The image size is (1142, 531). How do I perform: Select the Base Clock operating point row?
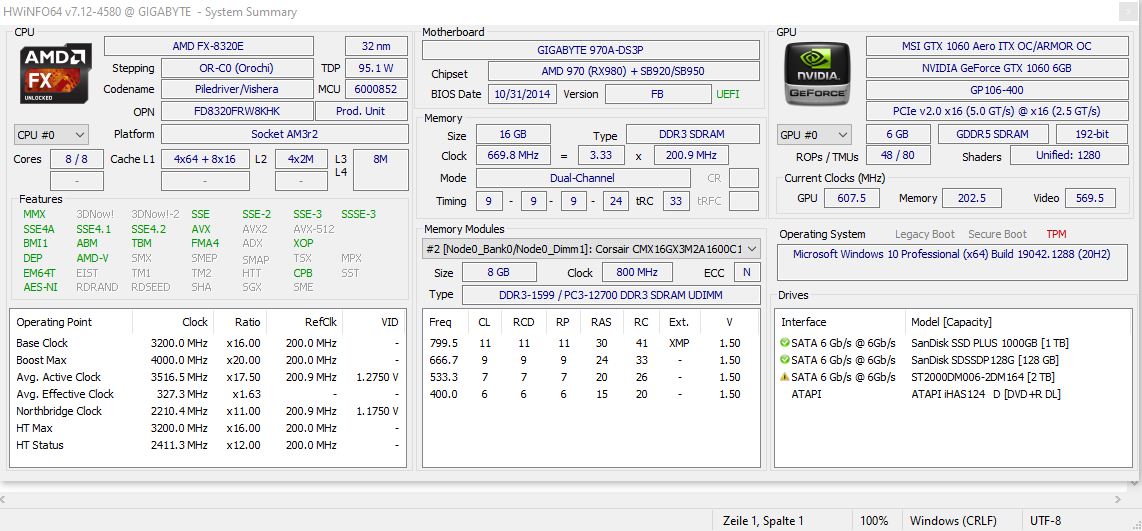click(208, 343)
